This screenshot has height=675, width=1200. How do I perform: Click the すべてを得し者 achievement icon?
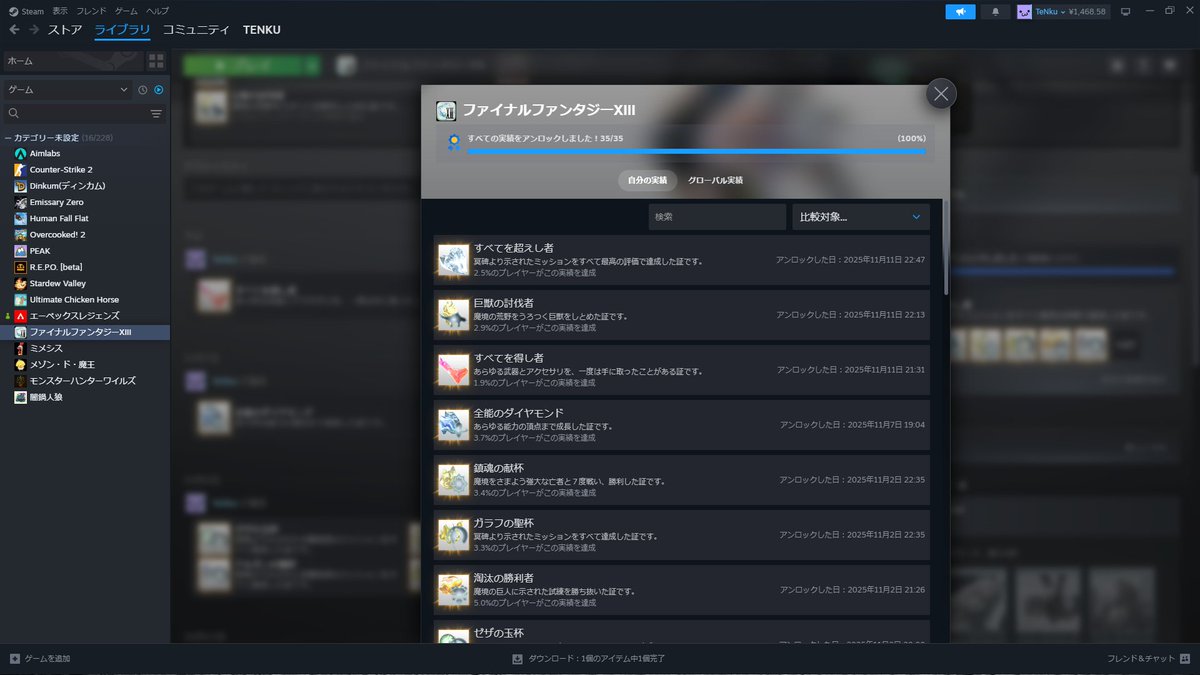point(453,370)
